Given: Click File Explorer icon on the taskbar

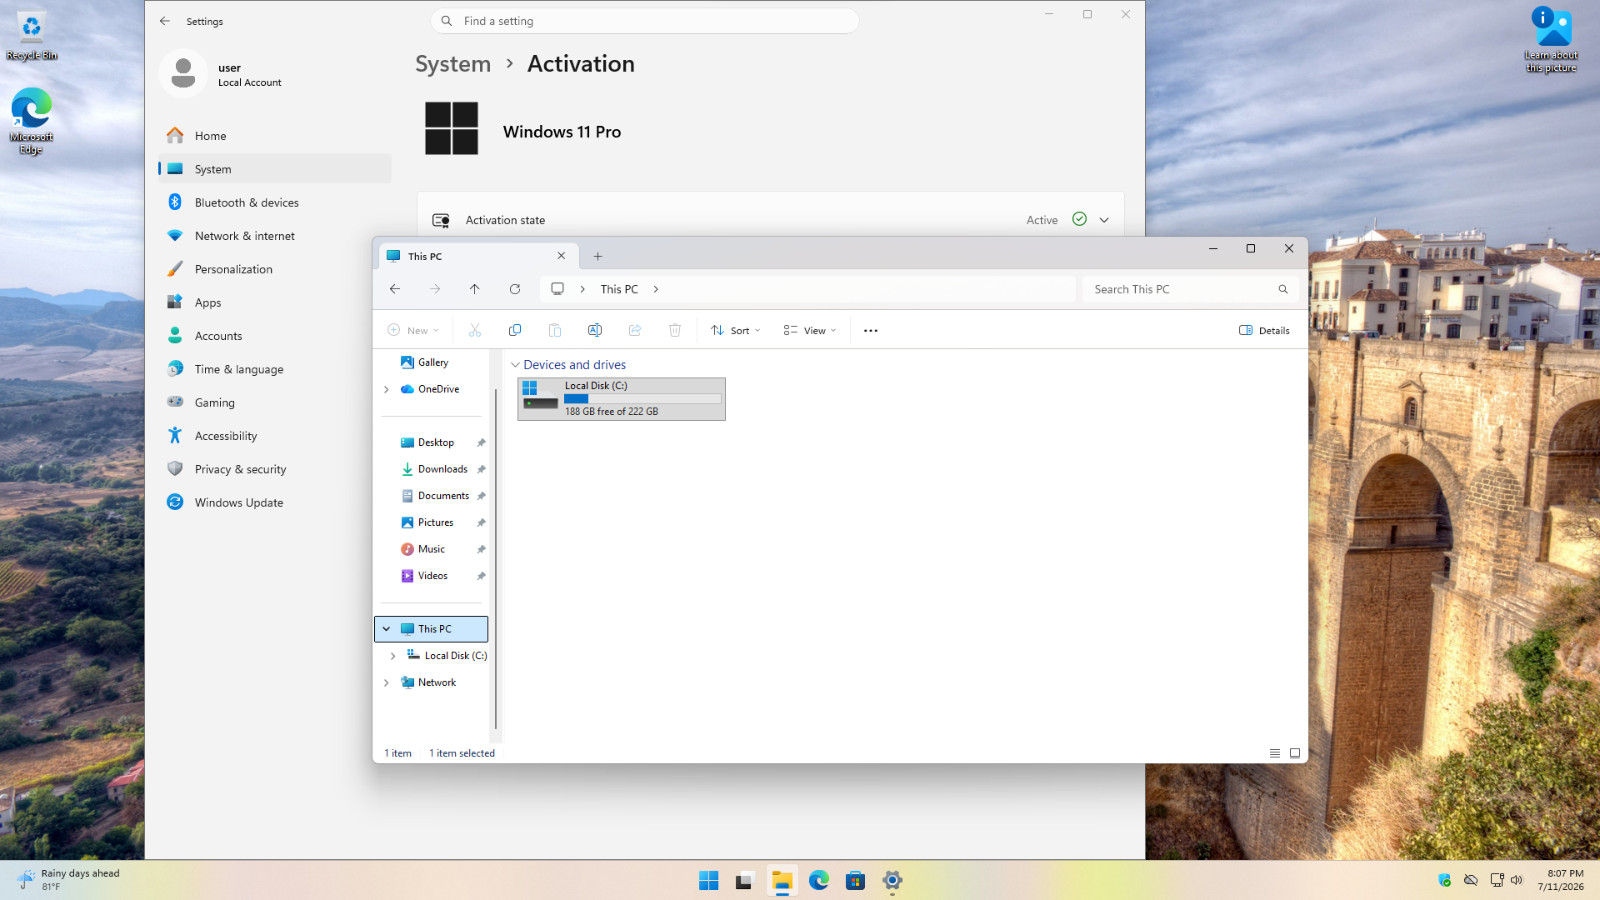Looking at the screenshot, I should pos(782,880).
